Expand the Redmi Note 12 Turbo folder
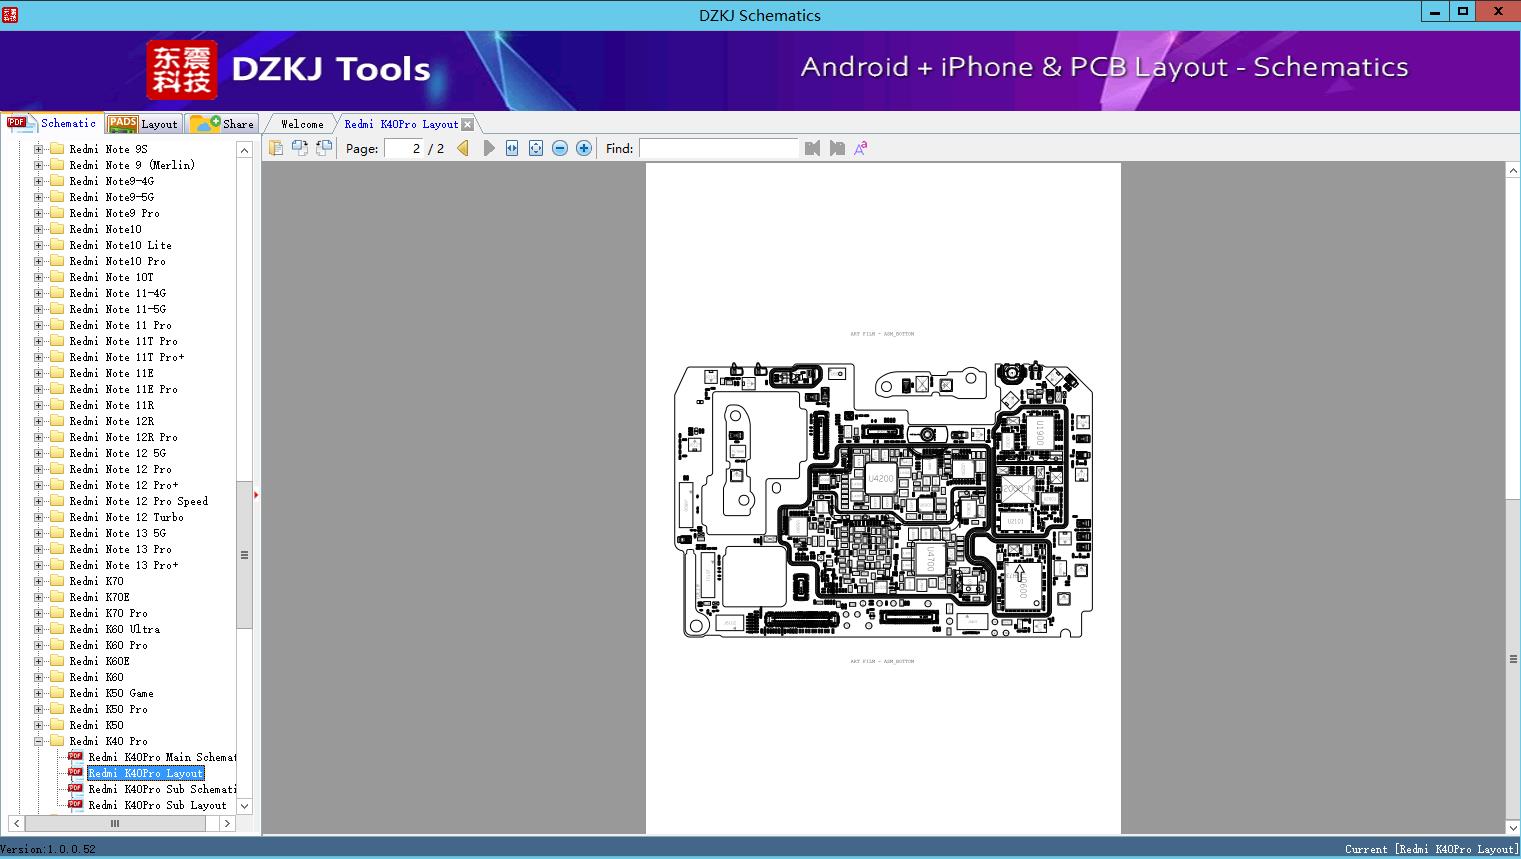This screenshot has height=859, width=1521. pyautogui.click(x=39, y=517)
